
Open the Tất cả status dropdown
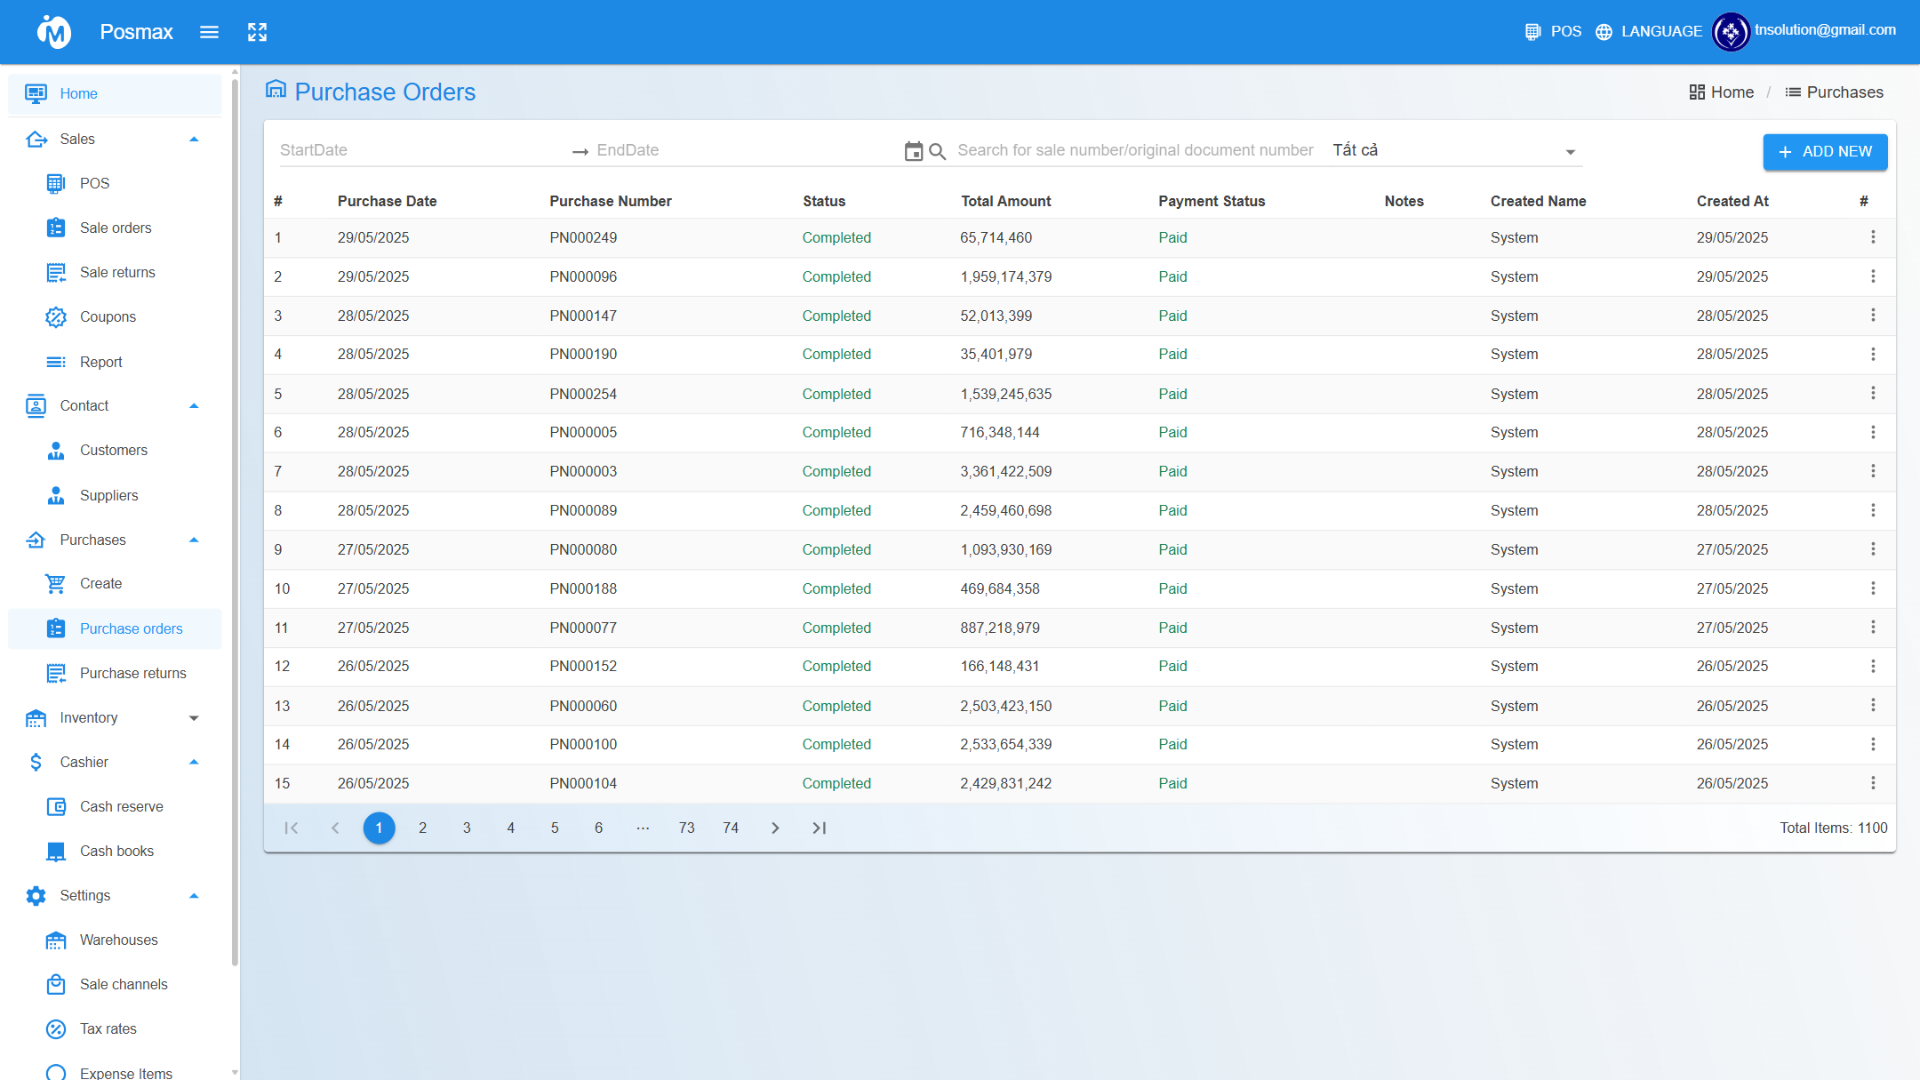click(x=1455, y=151)
